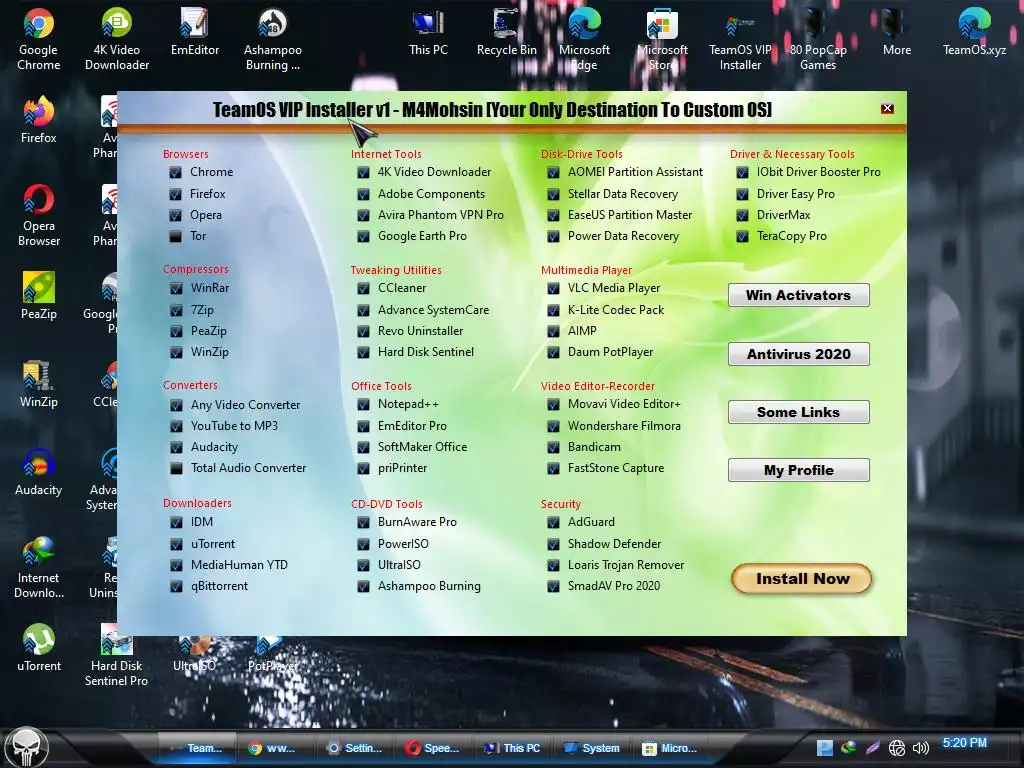Toggle the CCleaner checkbox
Screen dimensions: 1024x768
click(x=363, y=288)
